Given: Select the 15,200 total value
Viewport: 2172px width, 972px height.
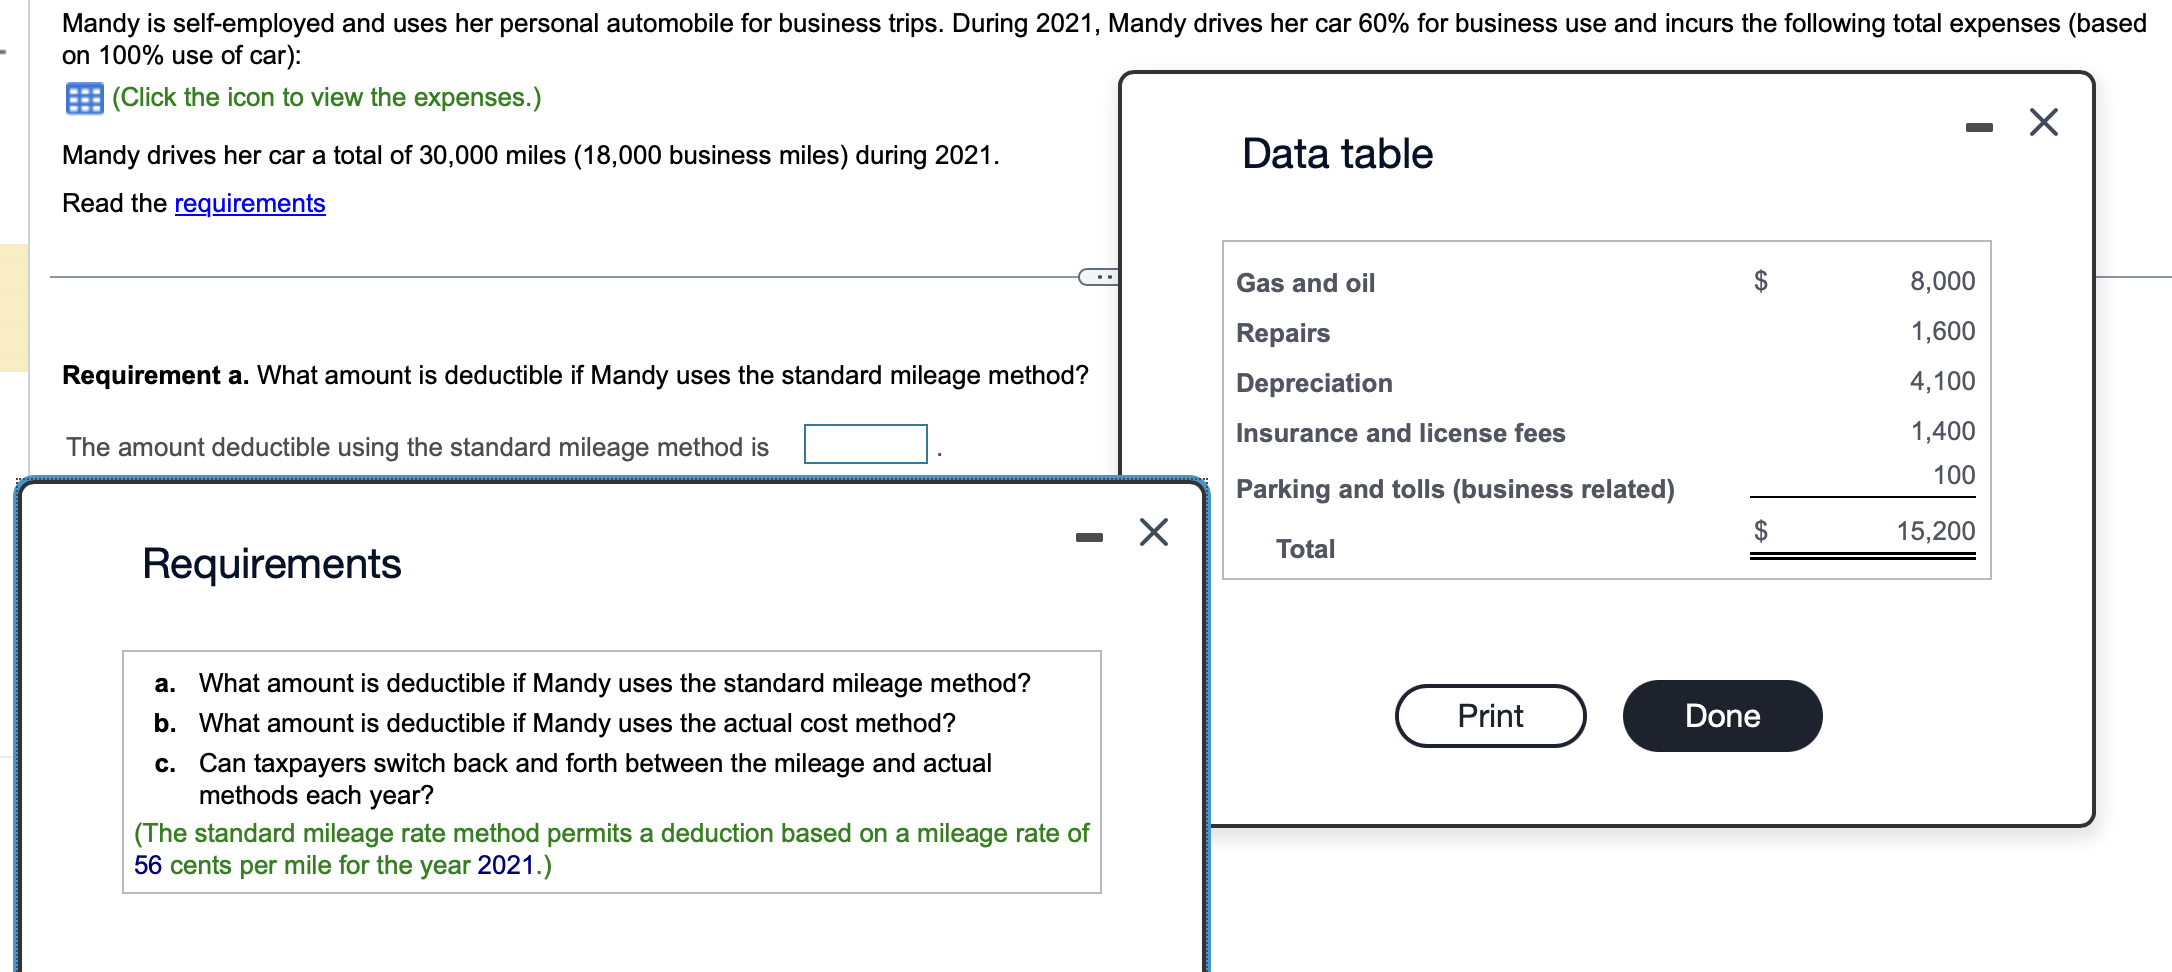Looking at the screenshot, I should tap(1935, 531).
